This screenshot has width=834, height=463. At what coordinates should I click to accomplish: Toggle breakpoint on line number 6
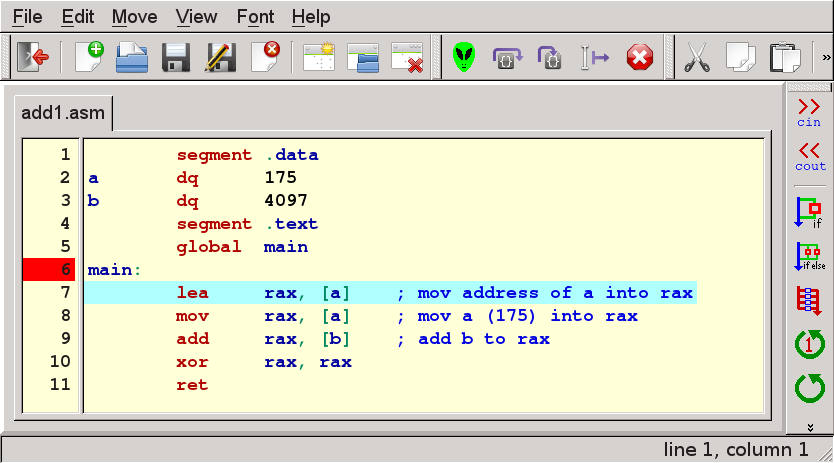tap(49, 269)
